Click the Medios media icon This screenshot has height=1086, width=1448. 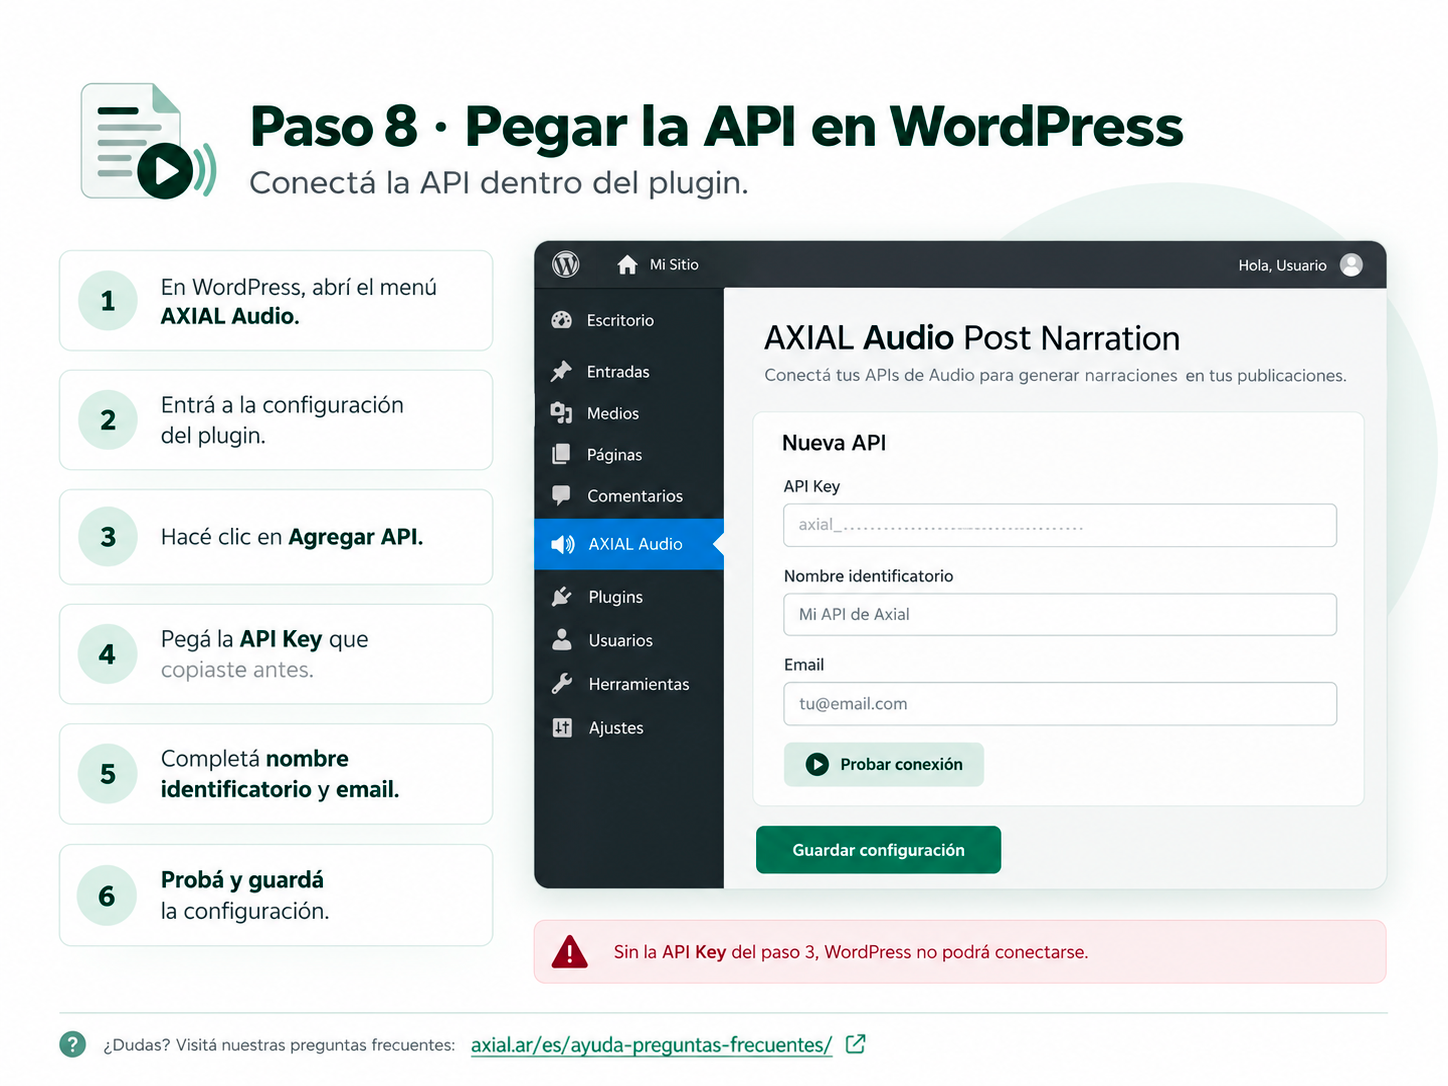[x=561, y=413]
